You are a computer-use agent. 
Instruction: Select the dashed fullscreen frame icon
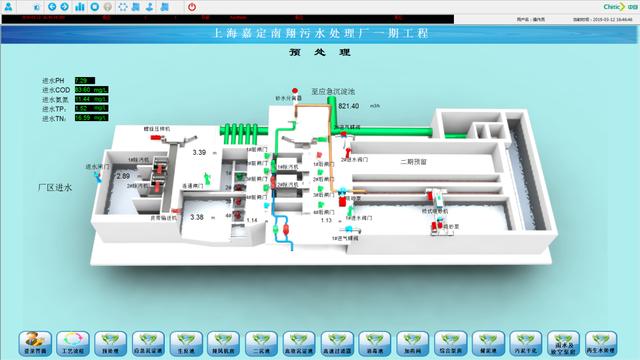(x=122, y=7)
